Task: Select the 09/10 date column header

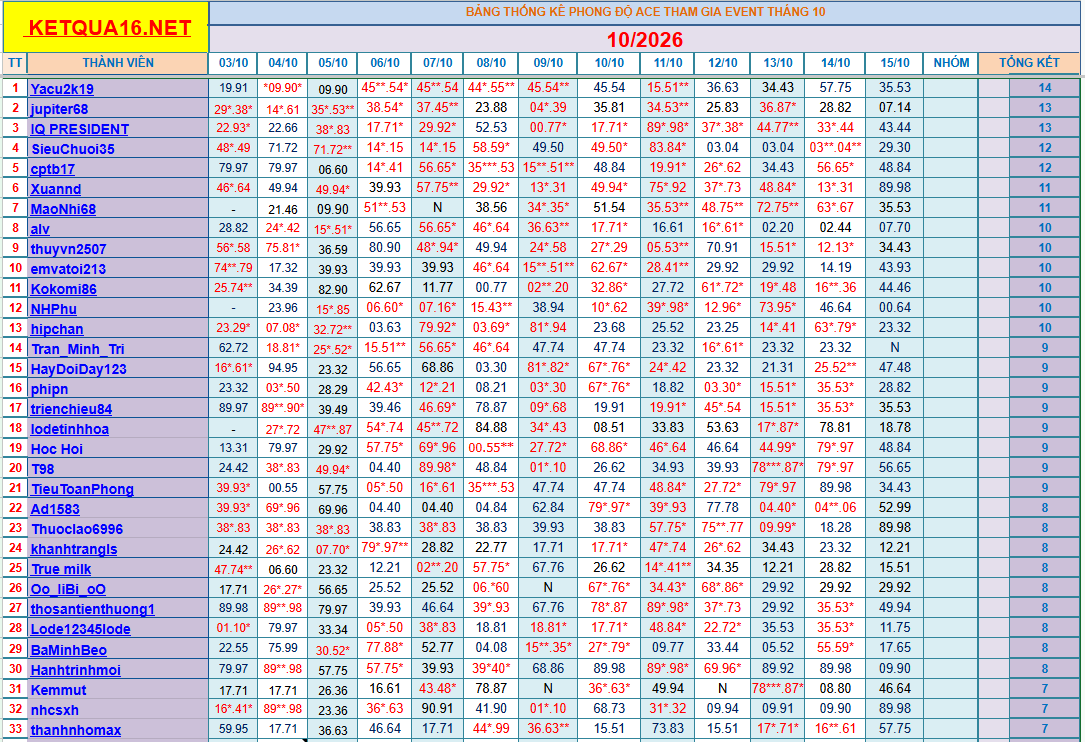Action: (548, 63)
